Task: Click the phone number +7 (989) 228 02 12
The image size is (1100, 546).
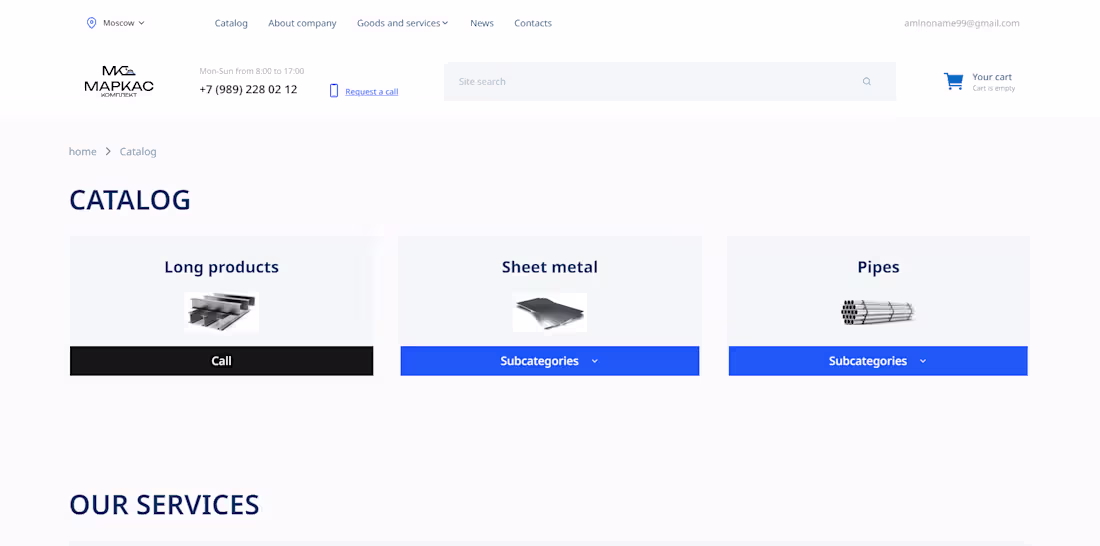Action: tap(248, 90)
